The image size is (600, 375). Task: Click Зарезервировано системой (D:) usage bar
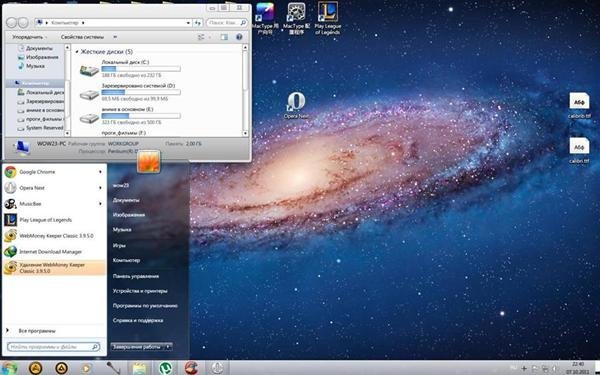[141, 92]
